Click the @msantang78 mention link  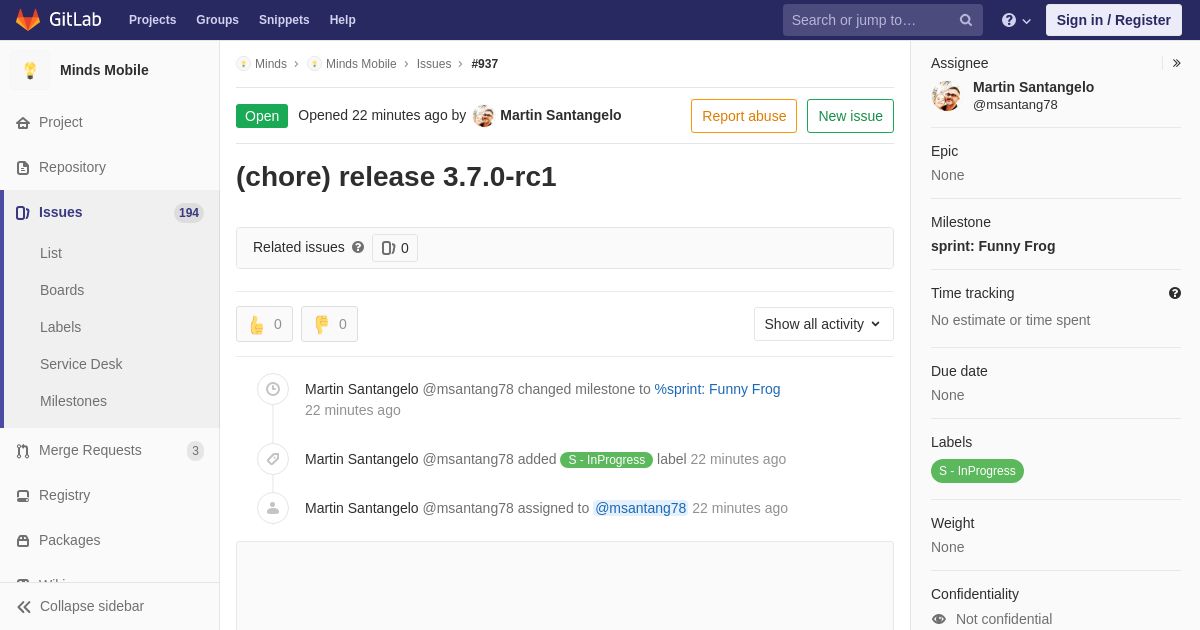(641, 508)
